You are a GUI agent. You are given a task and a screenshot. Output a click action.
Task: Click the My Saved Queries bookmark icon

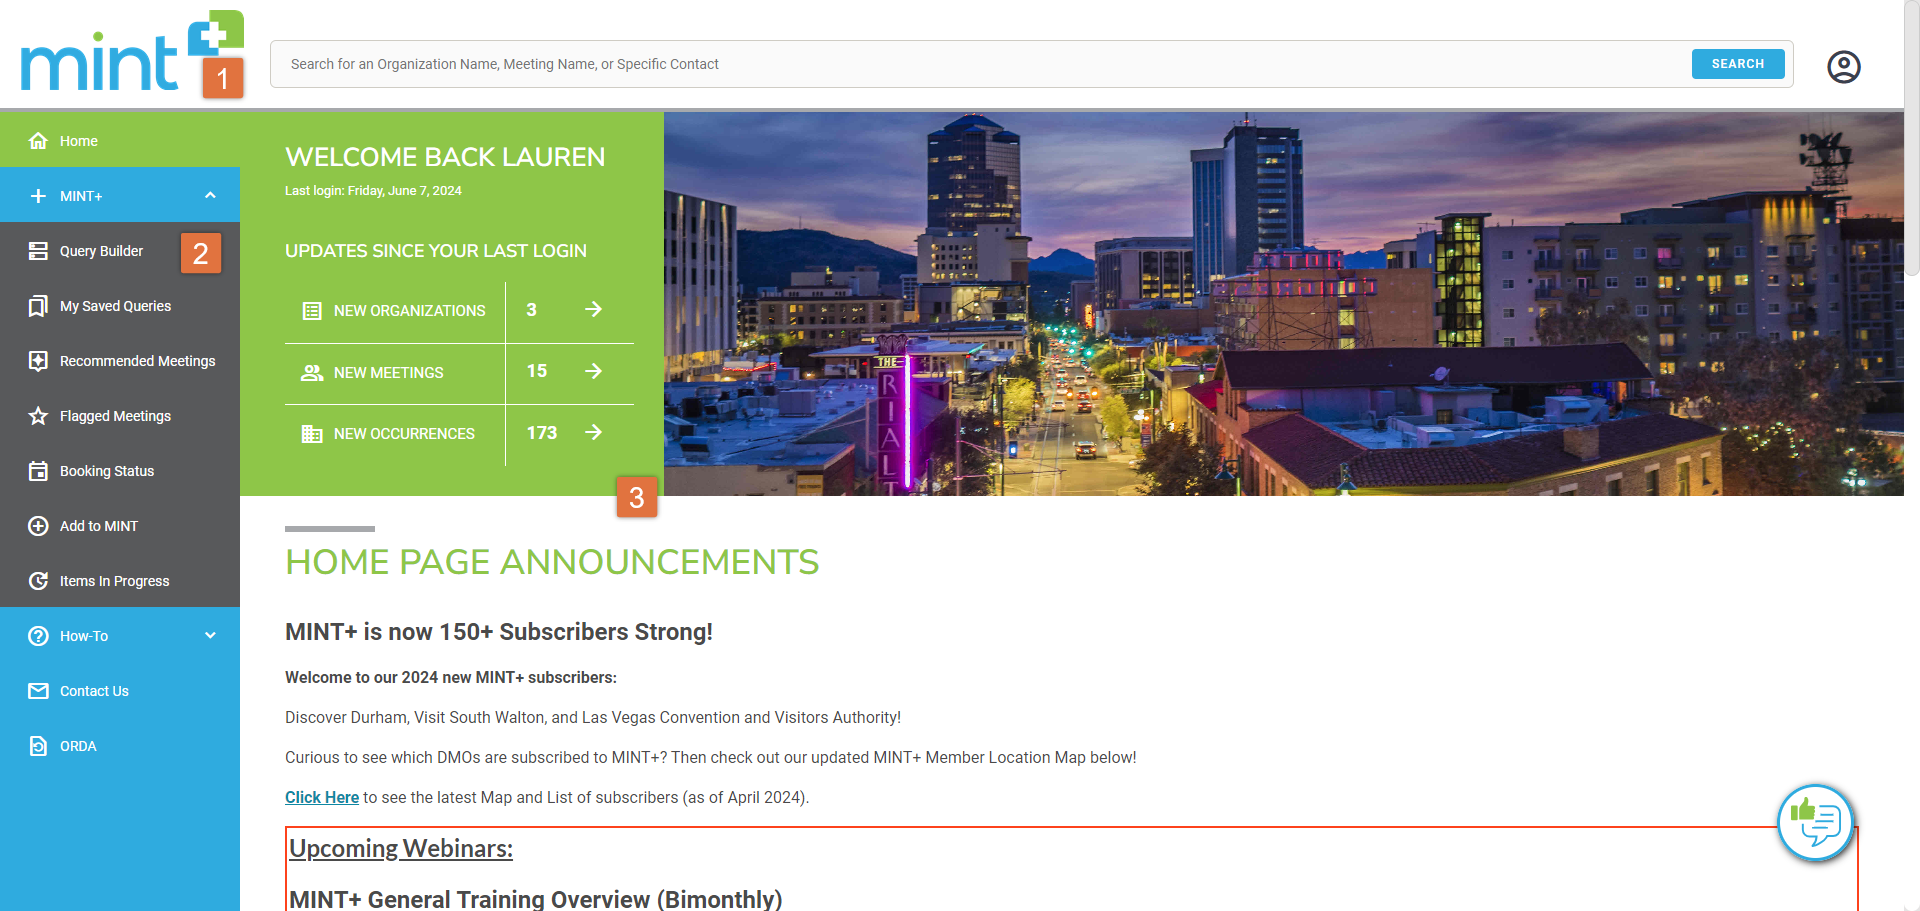pyautogui.click(x=38, y=306)
